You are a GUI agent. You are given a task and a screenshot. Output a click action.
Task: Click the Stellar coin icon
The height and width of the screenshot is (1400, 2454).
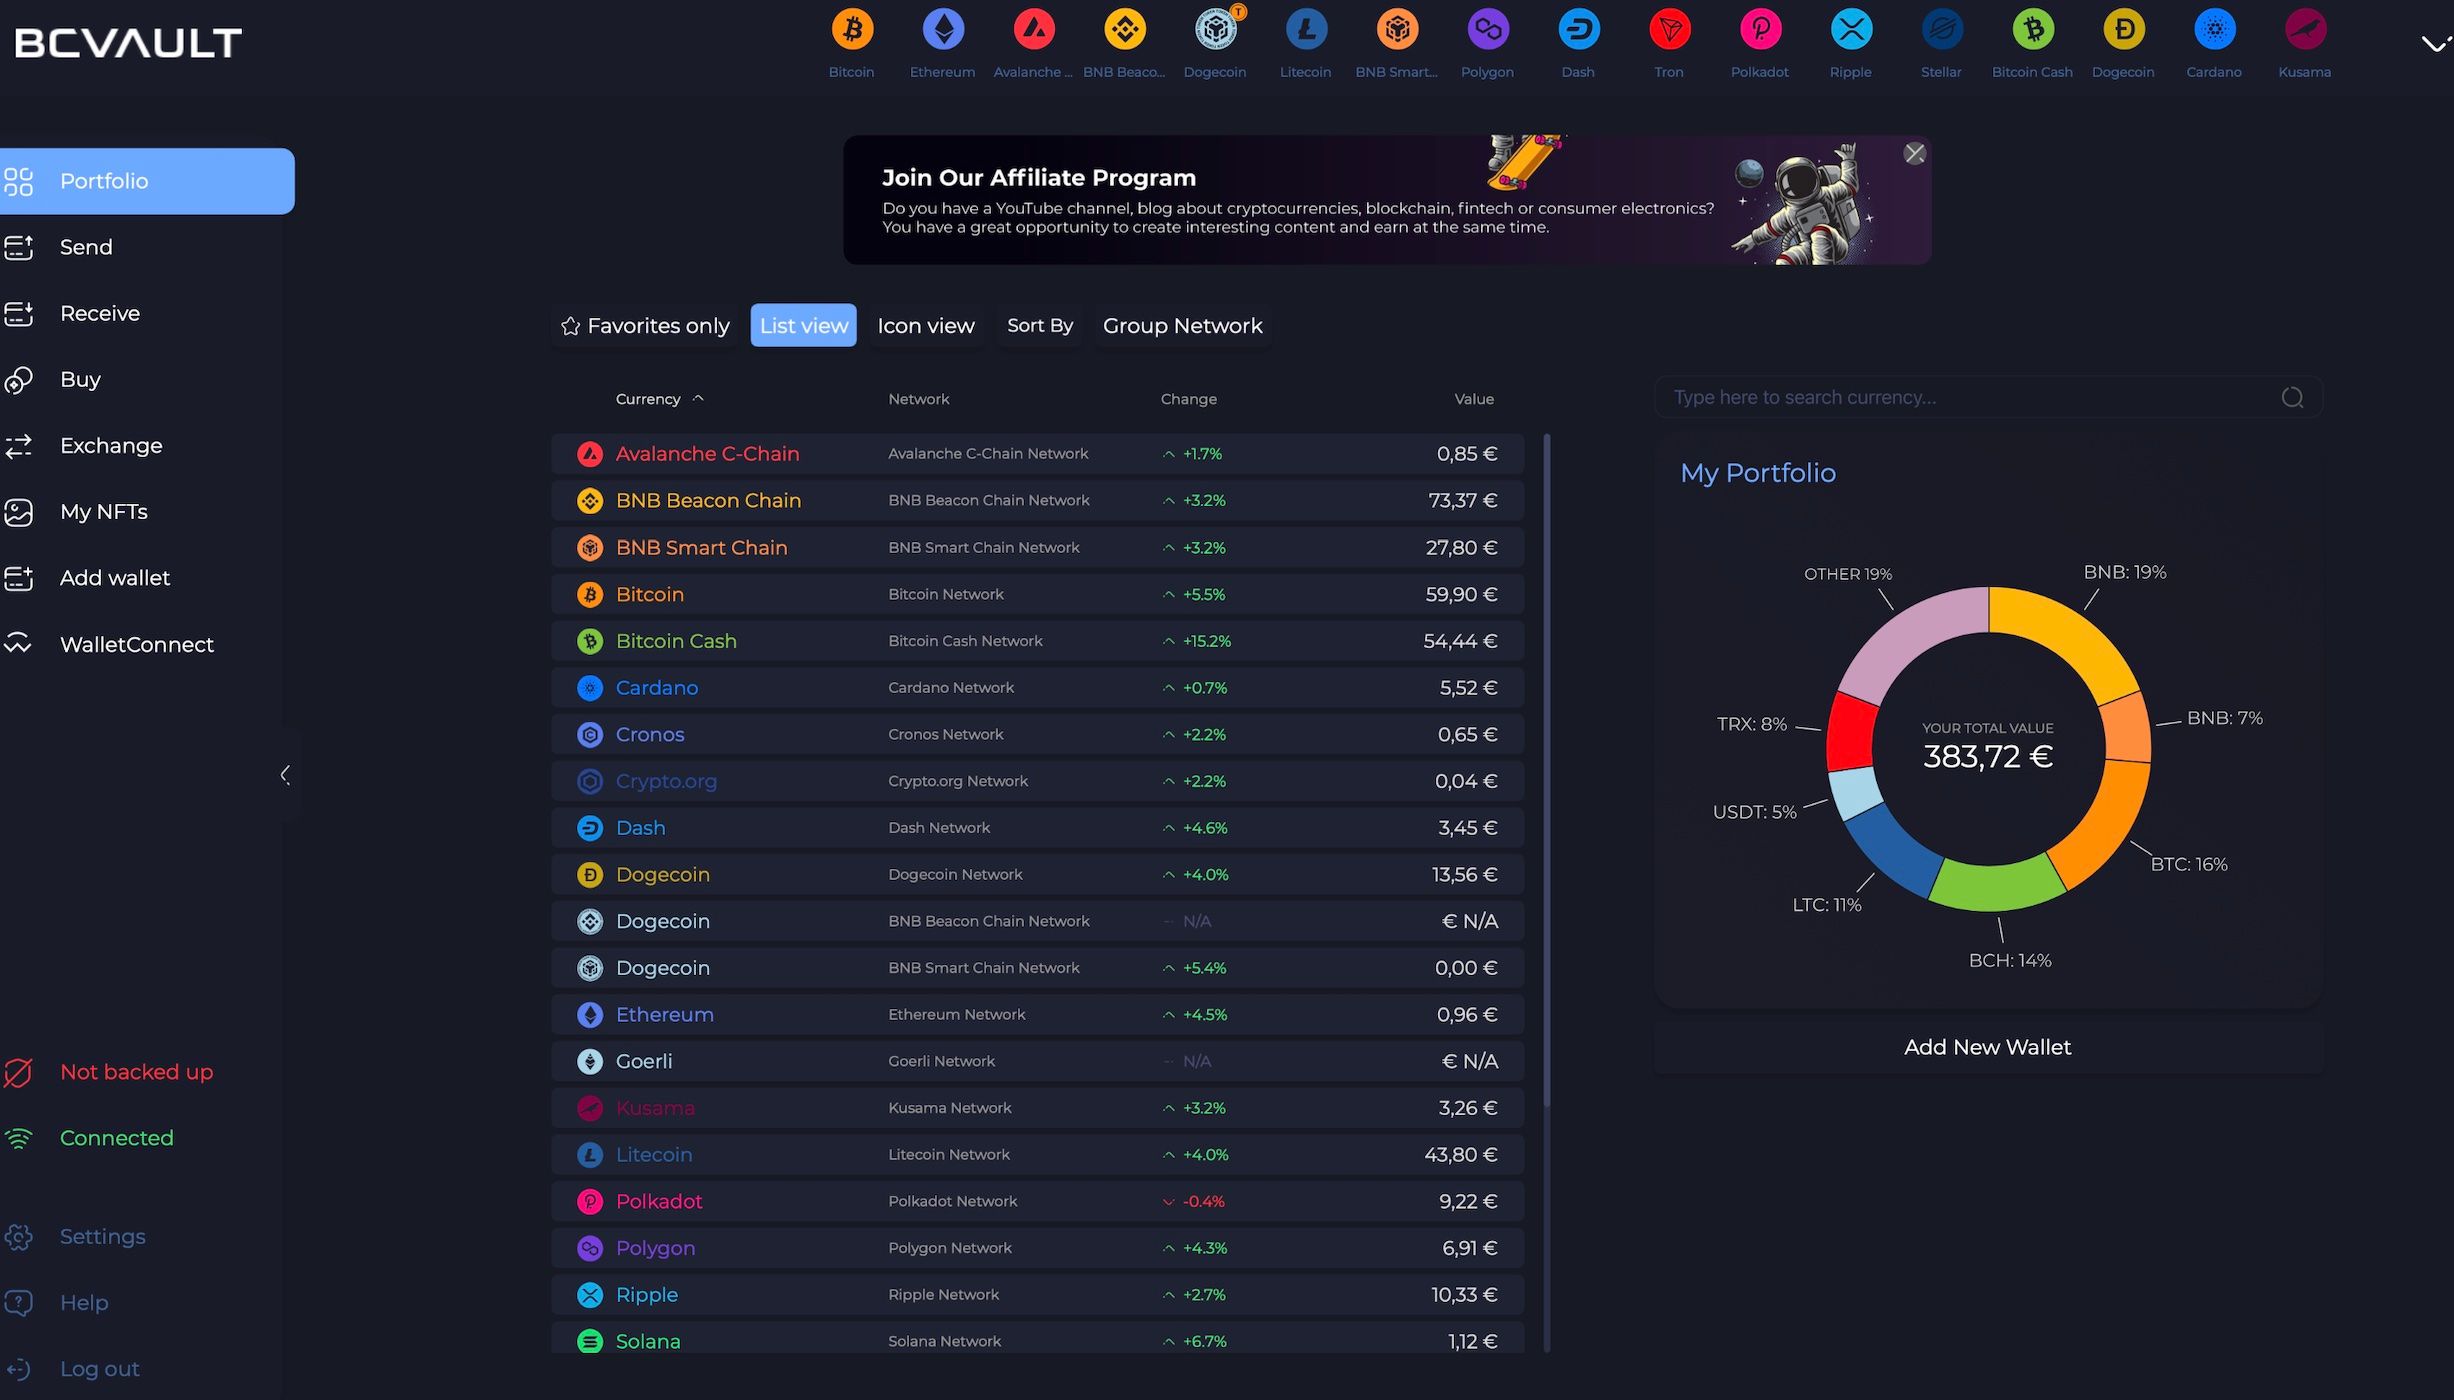click(x=1941, y=30)
